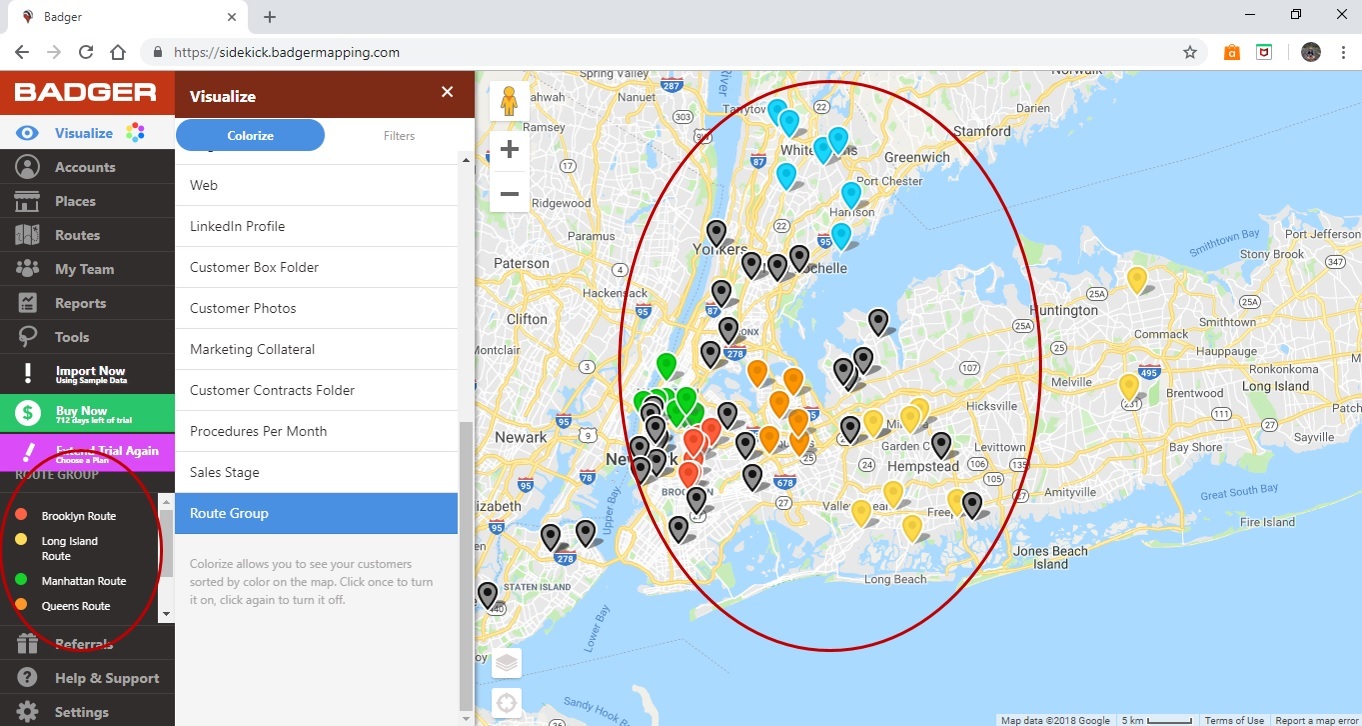Open the browser profile avatar

[x=1311, y=52]
